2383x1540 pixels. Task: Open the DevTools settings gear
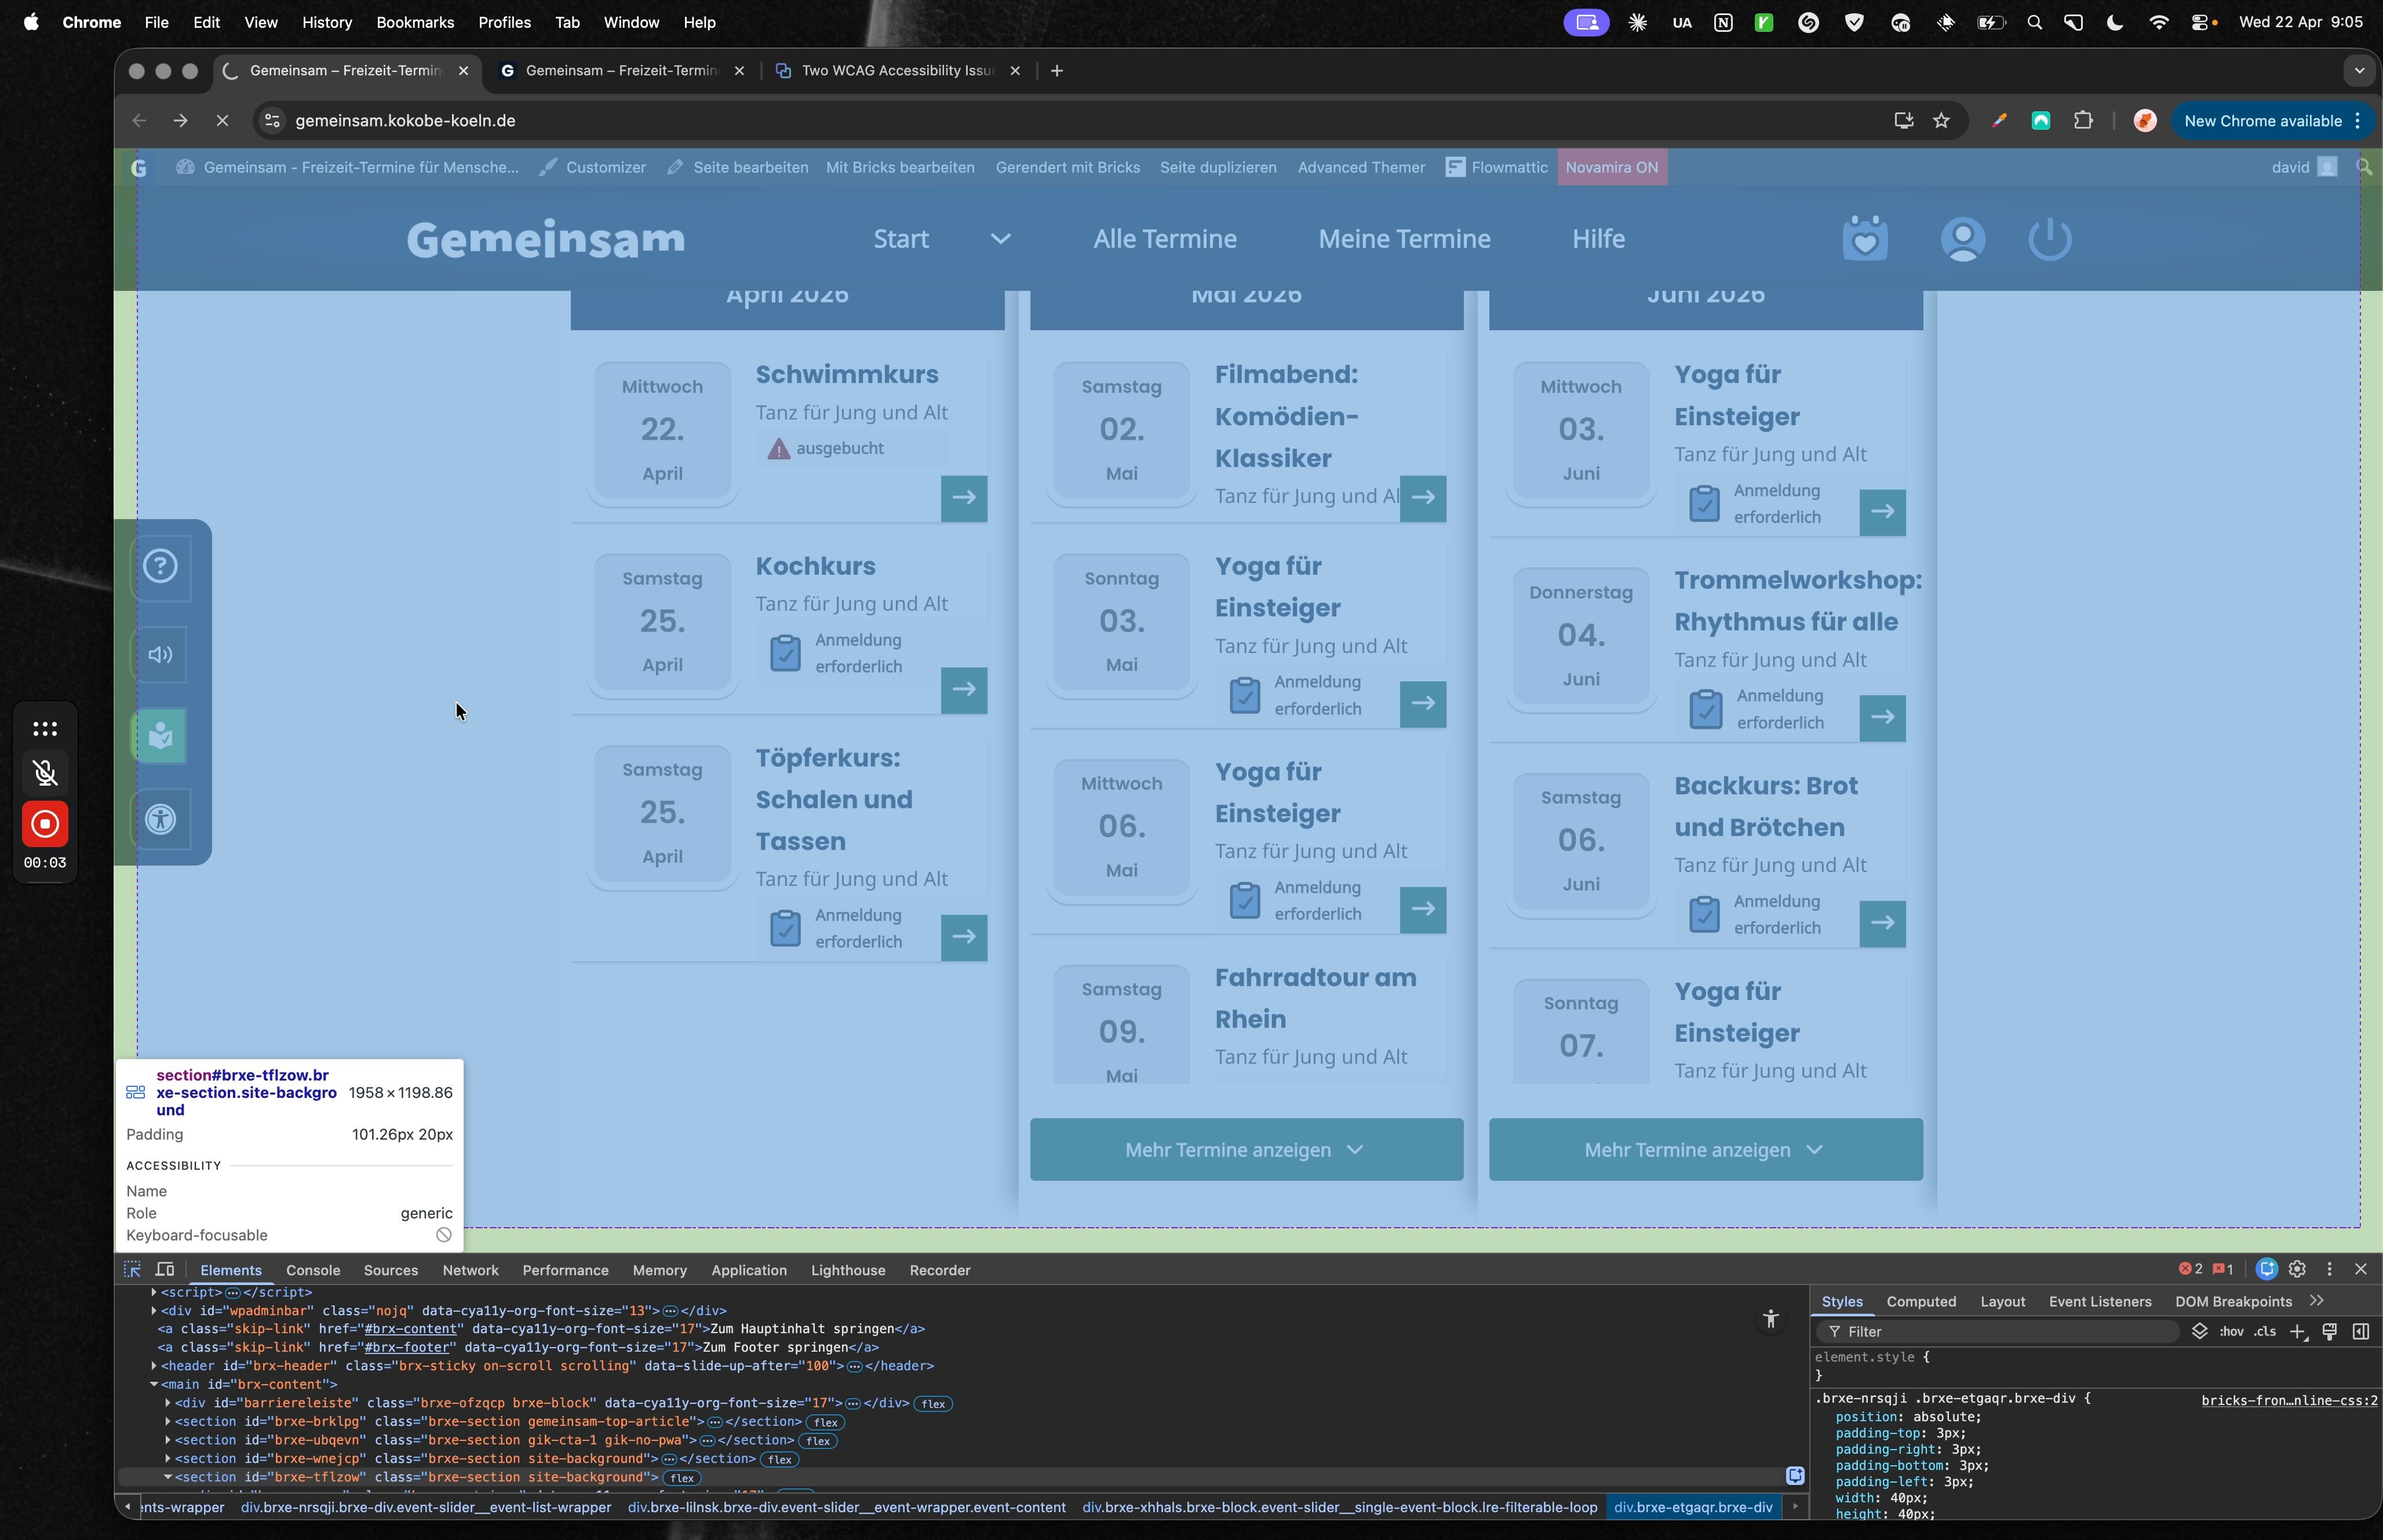point(2297,1269)
